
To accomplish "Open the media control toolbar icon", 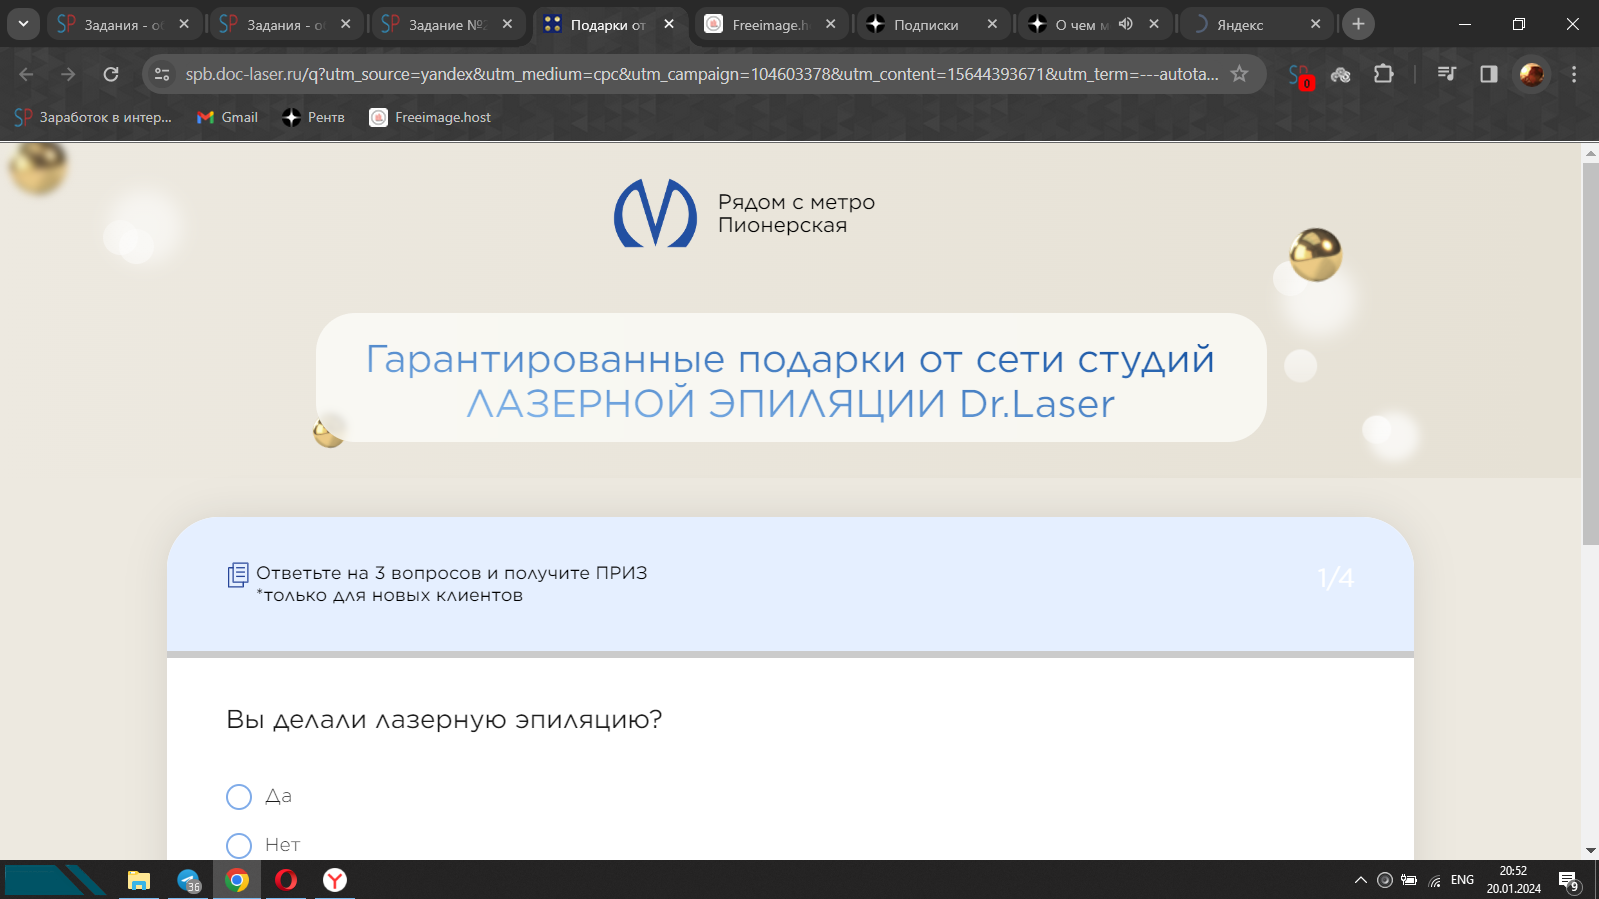I will pyautogui.click(x=1447, y=74).
